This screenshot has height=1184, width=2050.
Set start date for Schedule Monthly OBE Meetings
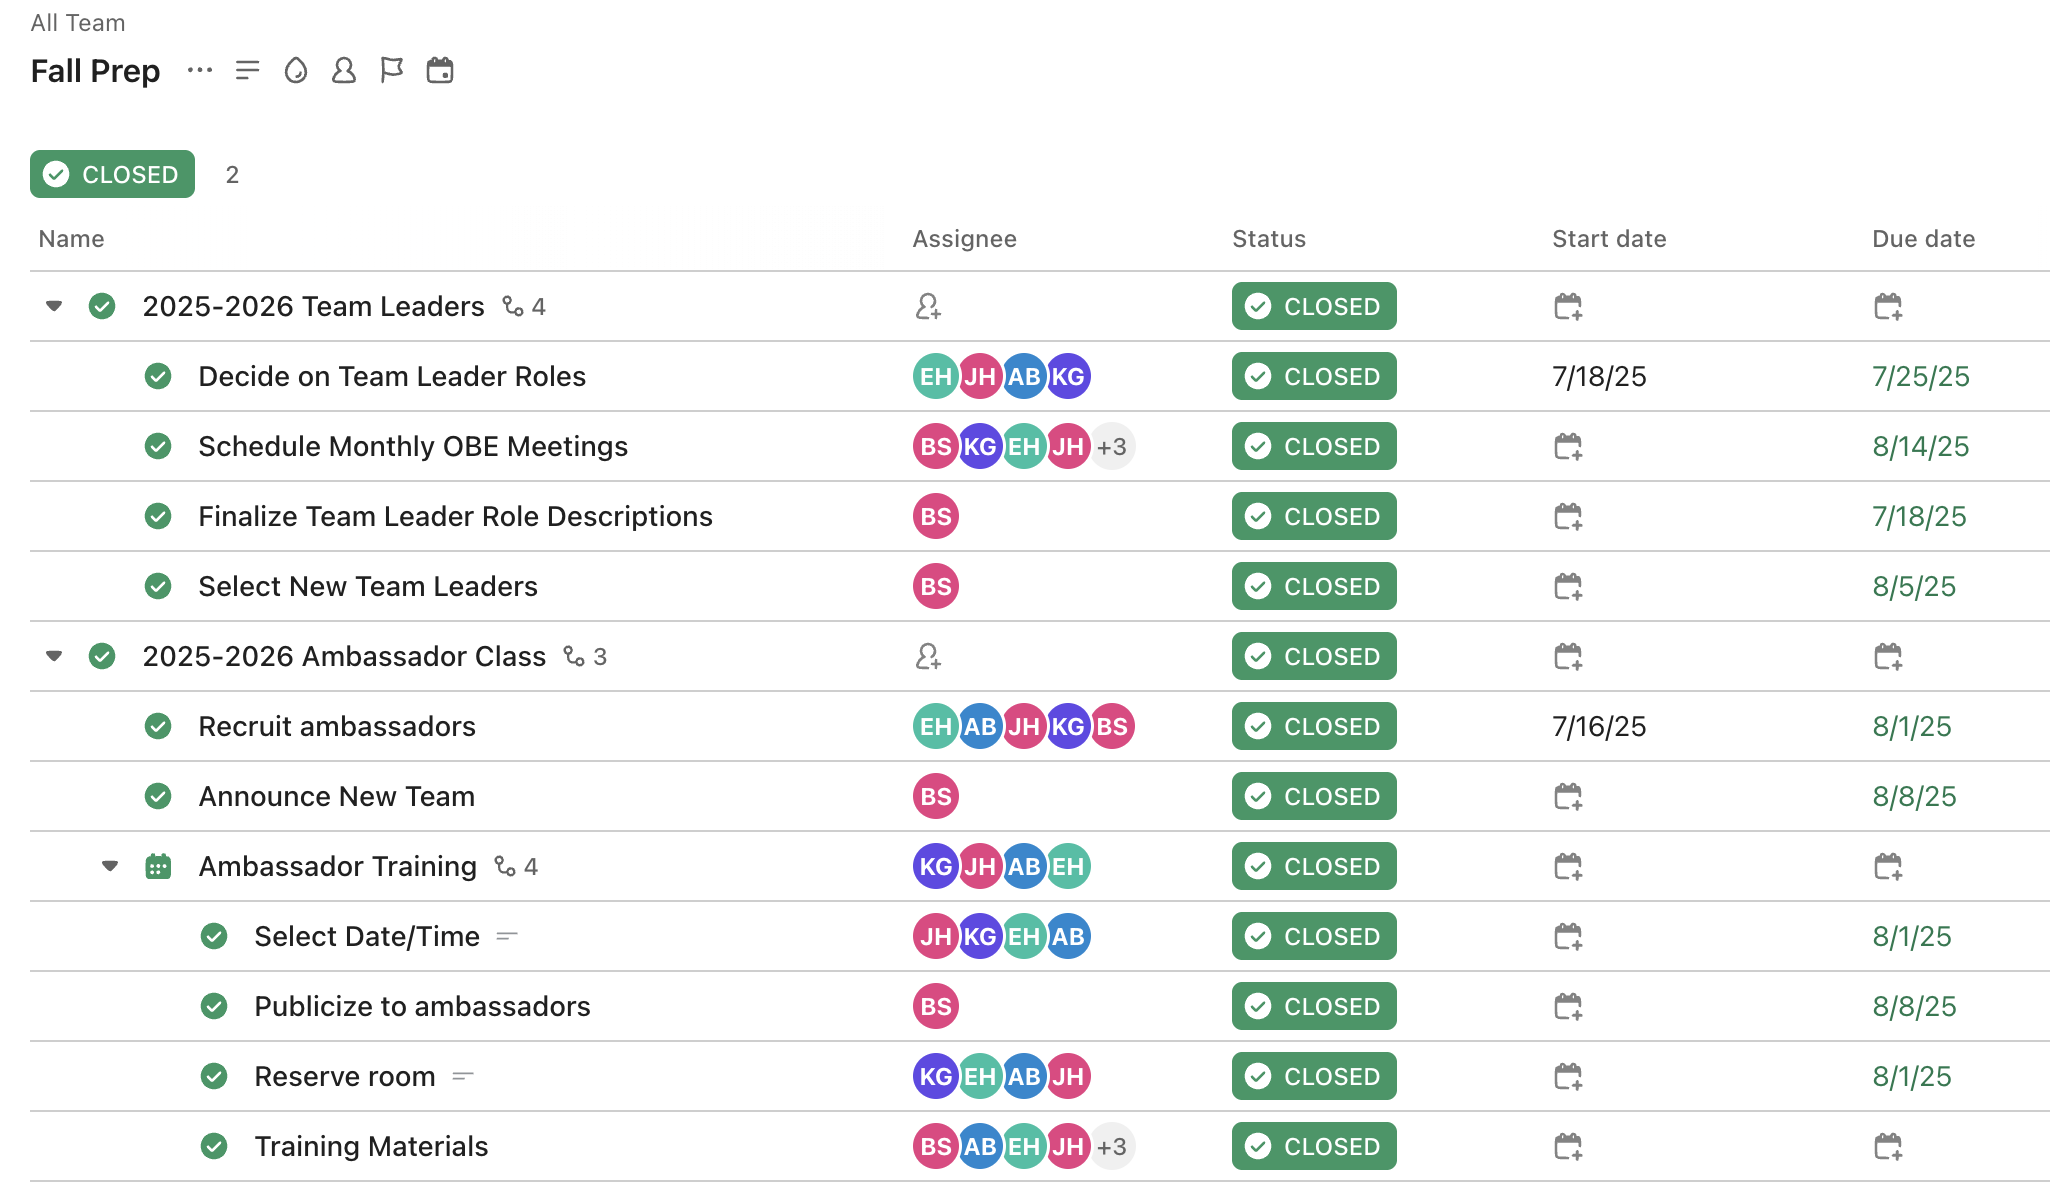click(1568, 446)
